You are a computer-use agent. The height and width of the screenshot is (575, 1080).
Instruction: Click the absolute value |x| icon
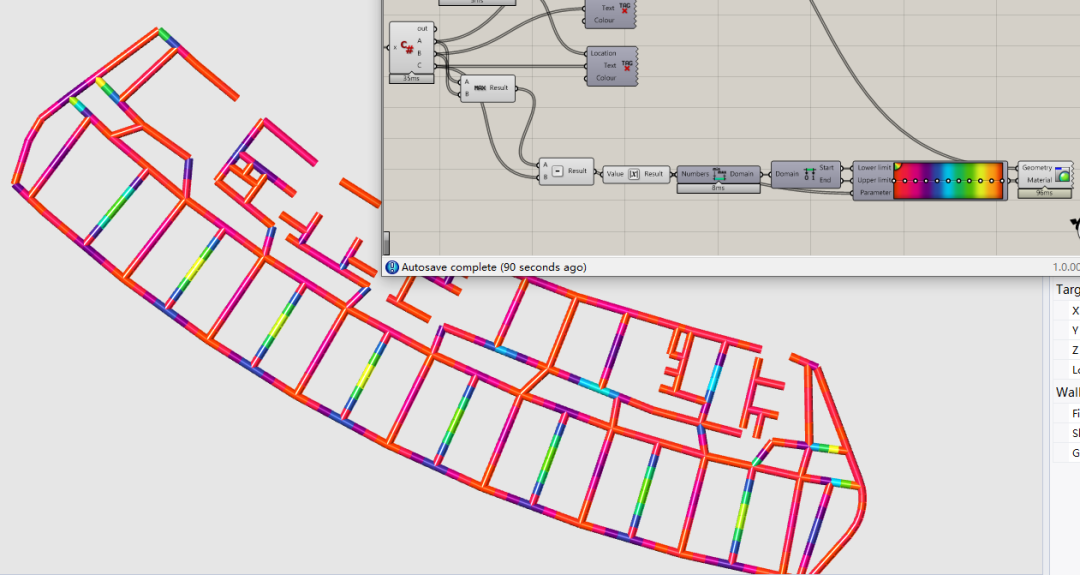[634, 174]
